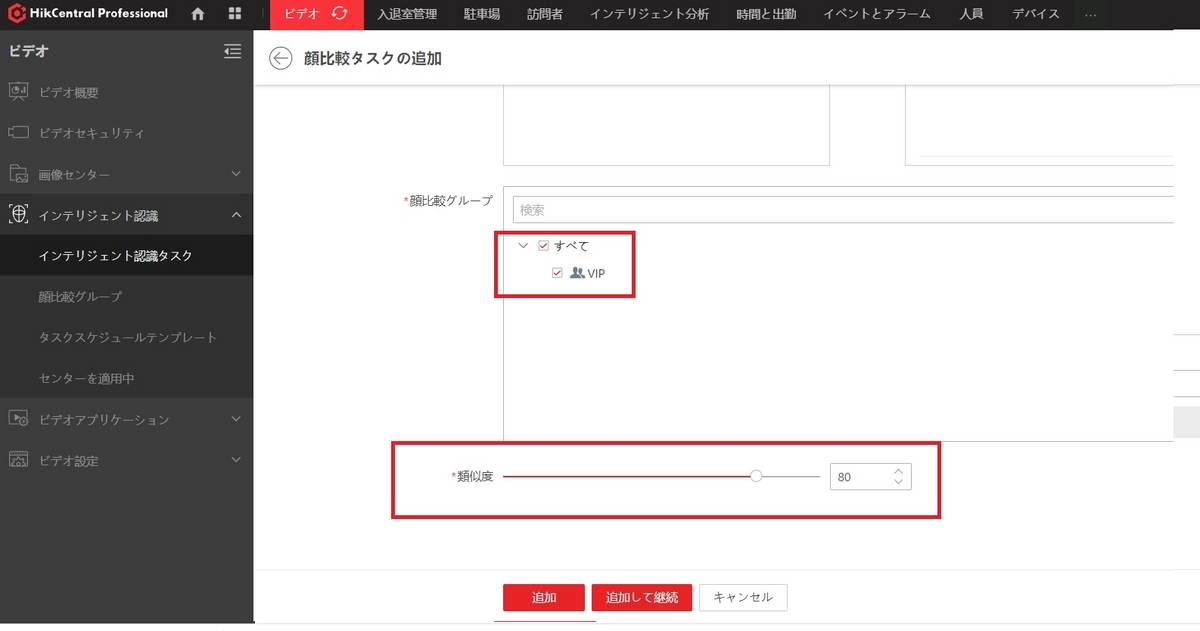Select インテリジェント認識タスク in sidebar

[x=126, y=256]
